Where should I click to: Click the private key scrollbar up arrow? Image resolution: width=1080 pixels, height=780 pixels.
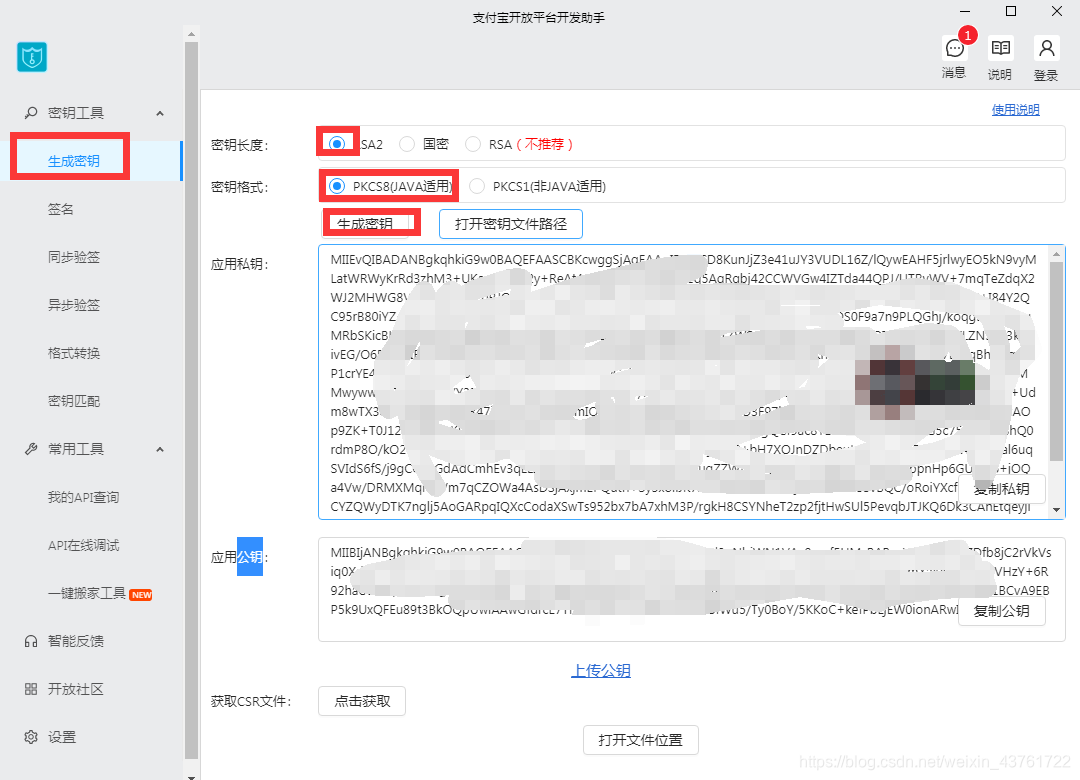point(1057,254)
